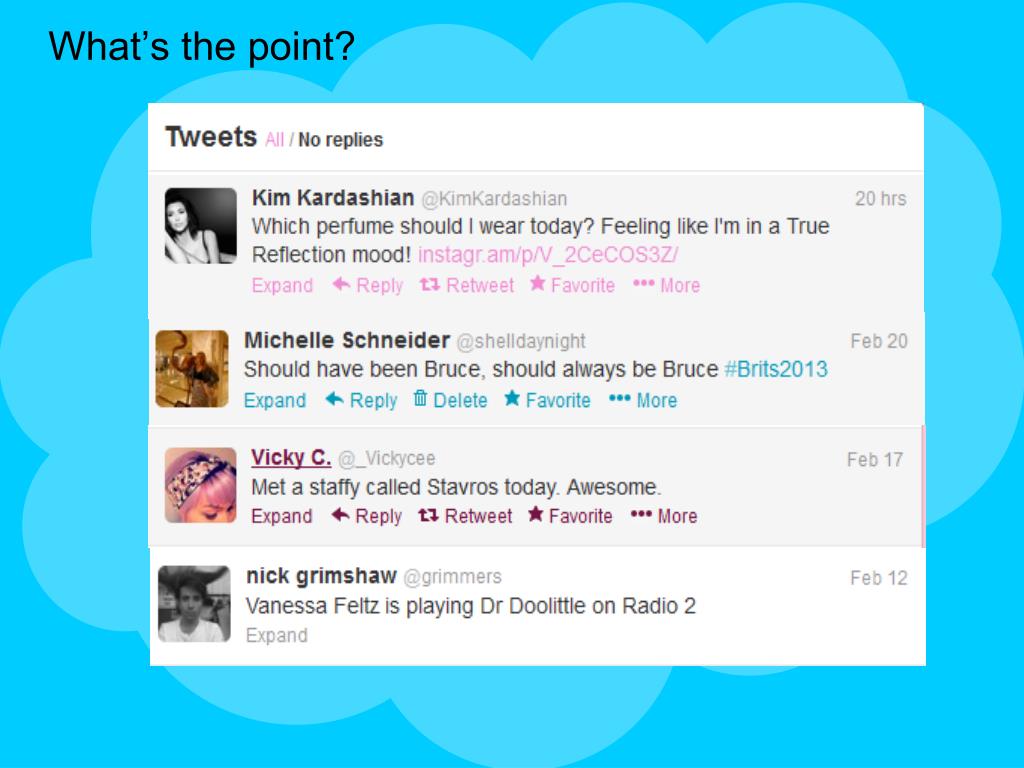Favorite Michelle Schneider's tweet
This screenshot has width=1024, height=768.
tap(547, 400)
